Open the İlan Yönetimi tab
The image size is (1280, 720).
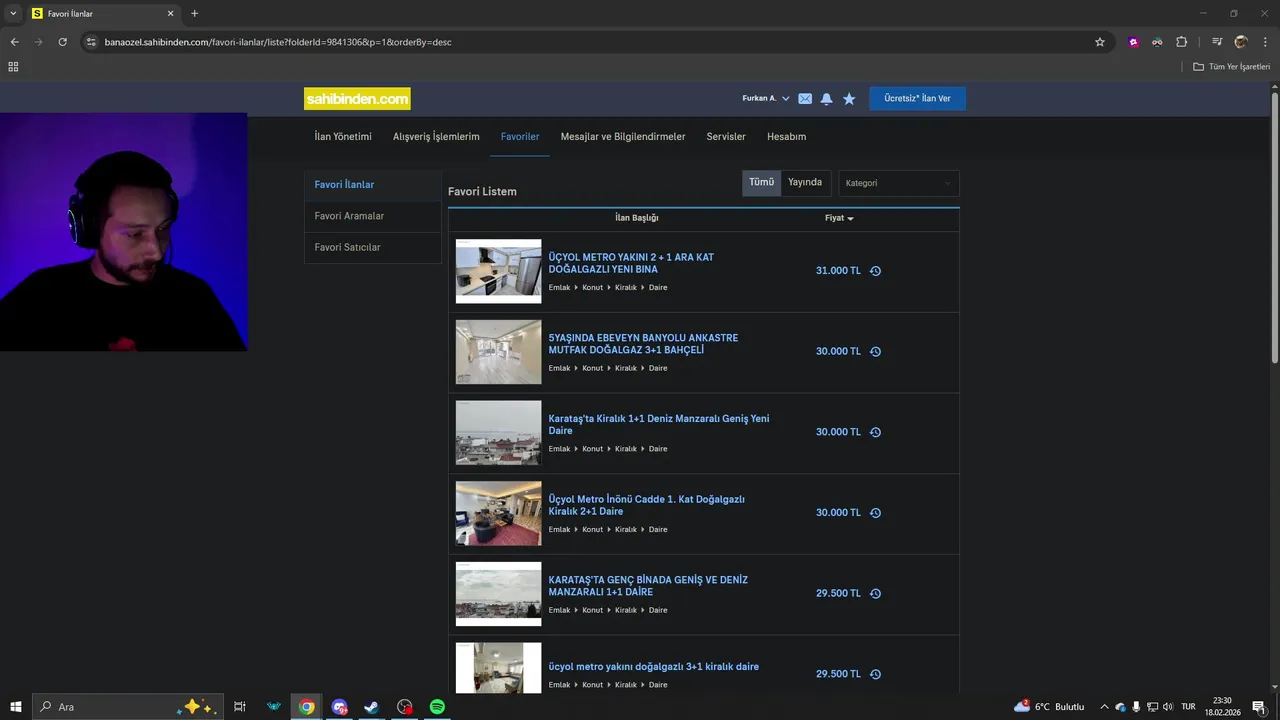point(343,137)
